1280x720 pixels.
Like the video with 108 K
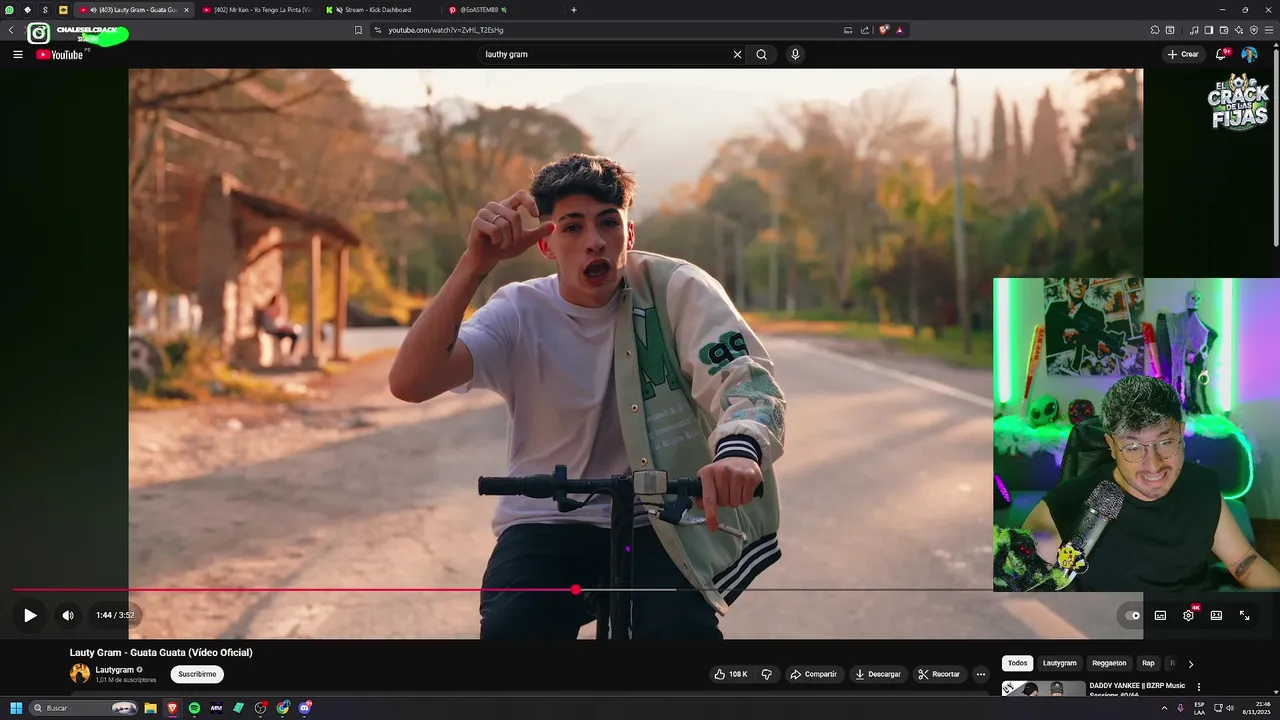point(732,674)
